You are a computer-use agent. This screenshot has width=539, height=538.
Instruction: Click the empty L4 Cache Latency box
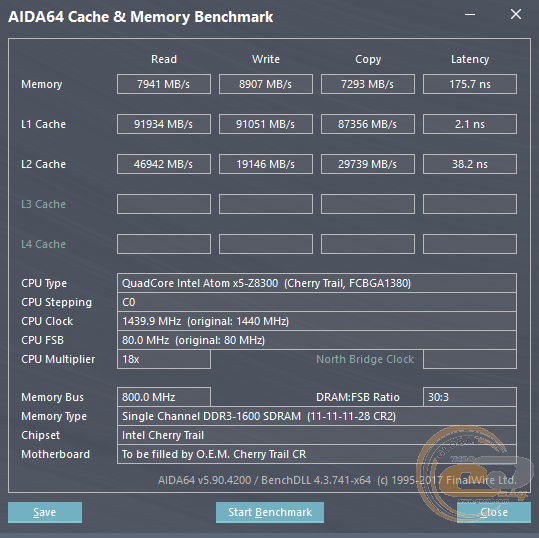pos(470,244)
